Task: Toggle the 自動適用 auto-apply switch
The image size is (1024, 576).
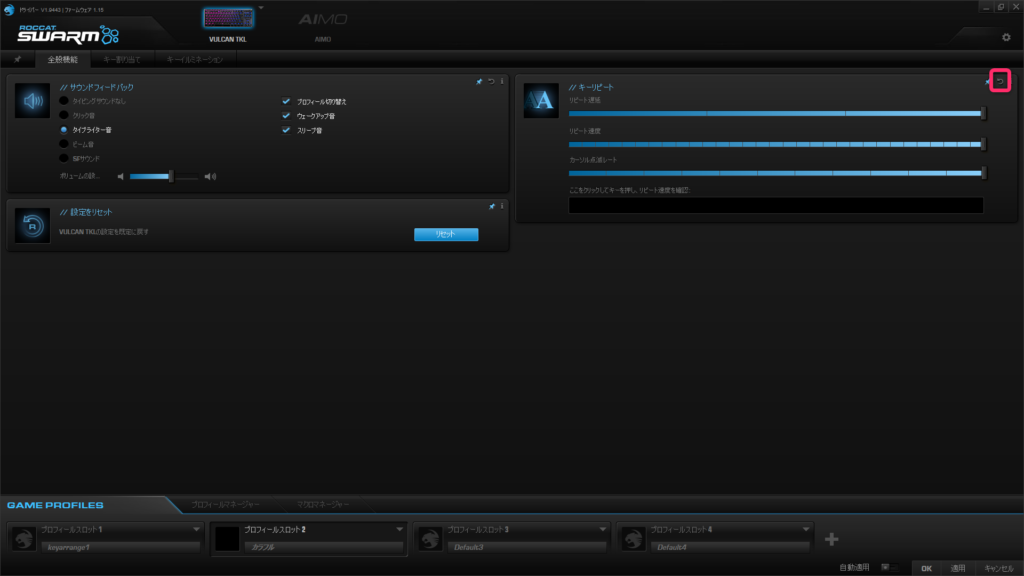Action: [889, 568]
